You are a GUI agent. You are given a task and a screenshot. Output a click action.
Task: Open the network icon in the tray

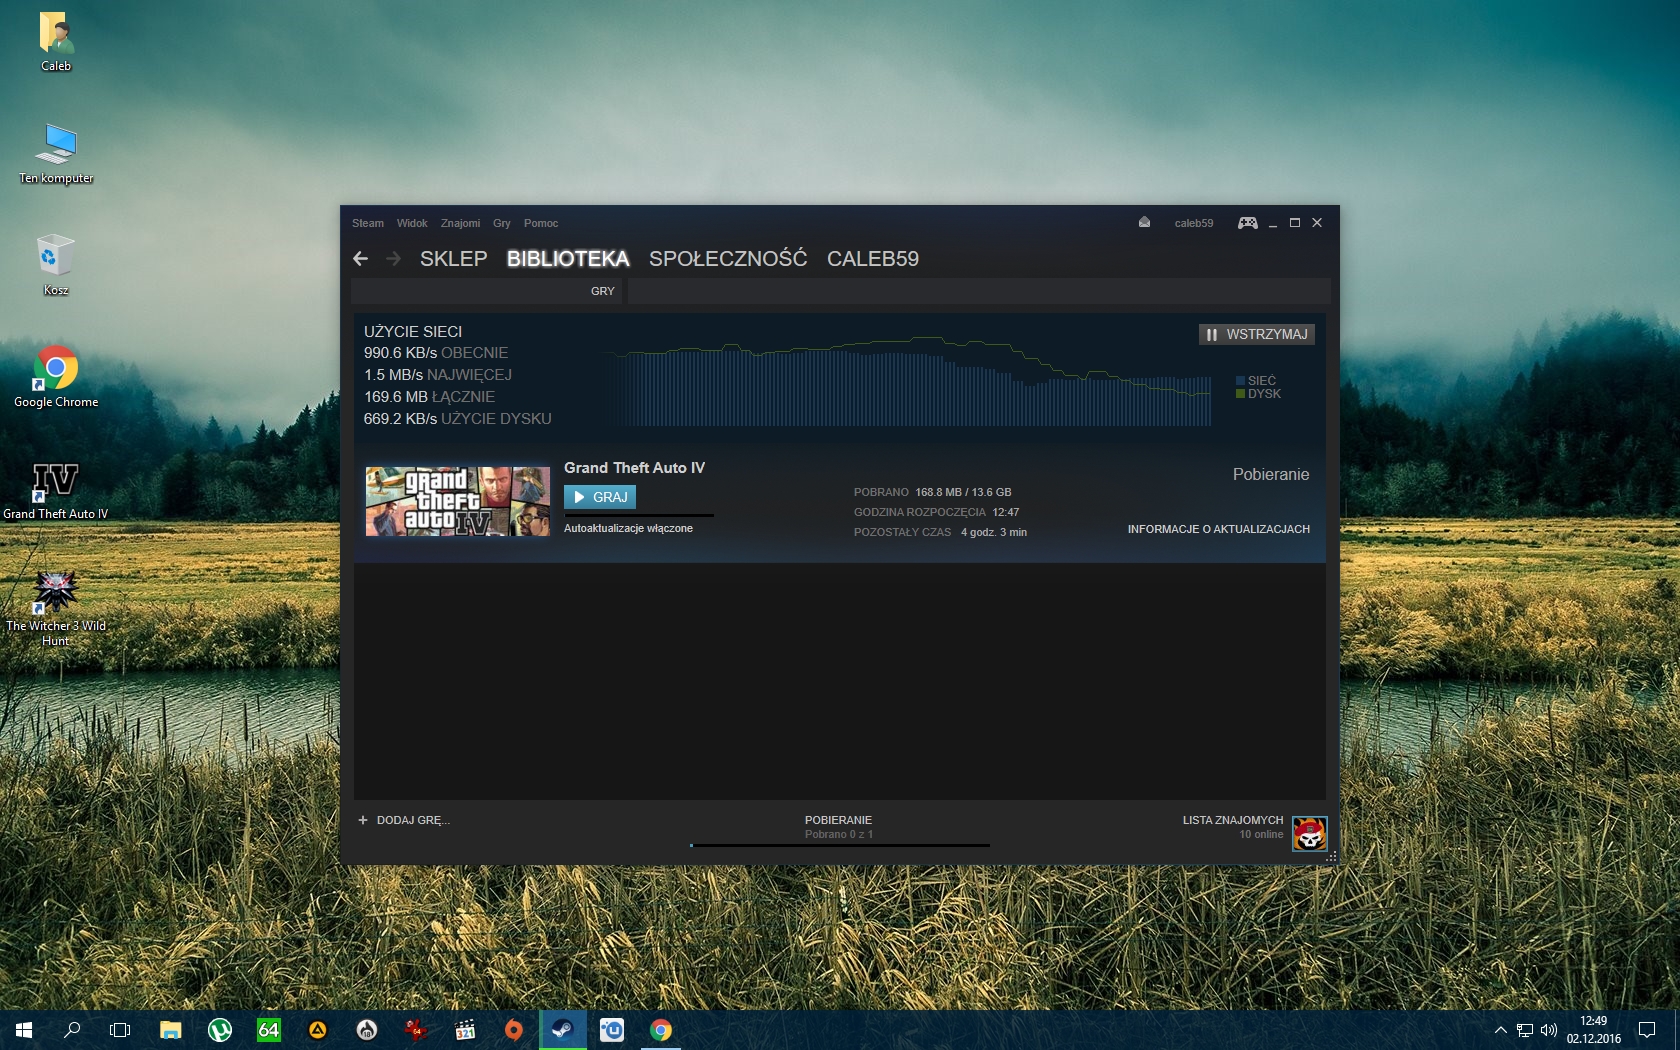click(1525, 1030)
